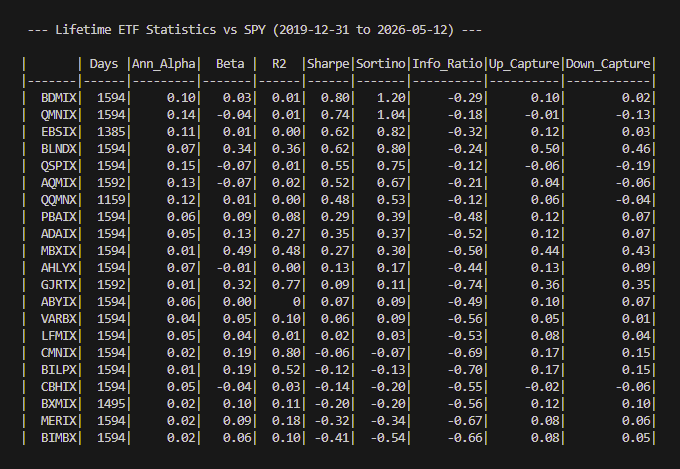Click PBAIX Info_Ratio value -0.48
The height and width of the screenshot is (469, 680).
[465, 217]
